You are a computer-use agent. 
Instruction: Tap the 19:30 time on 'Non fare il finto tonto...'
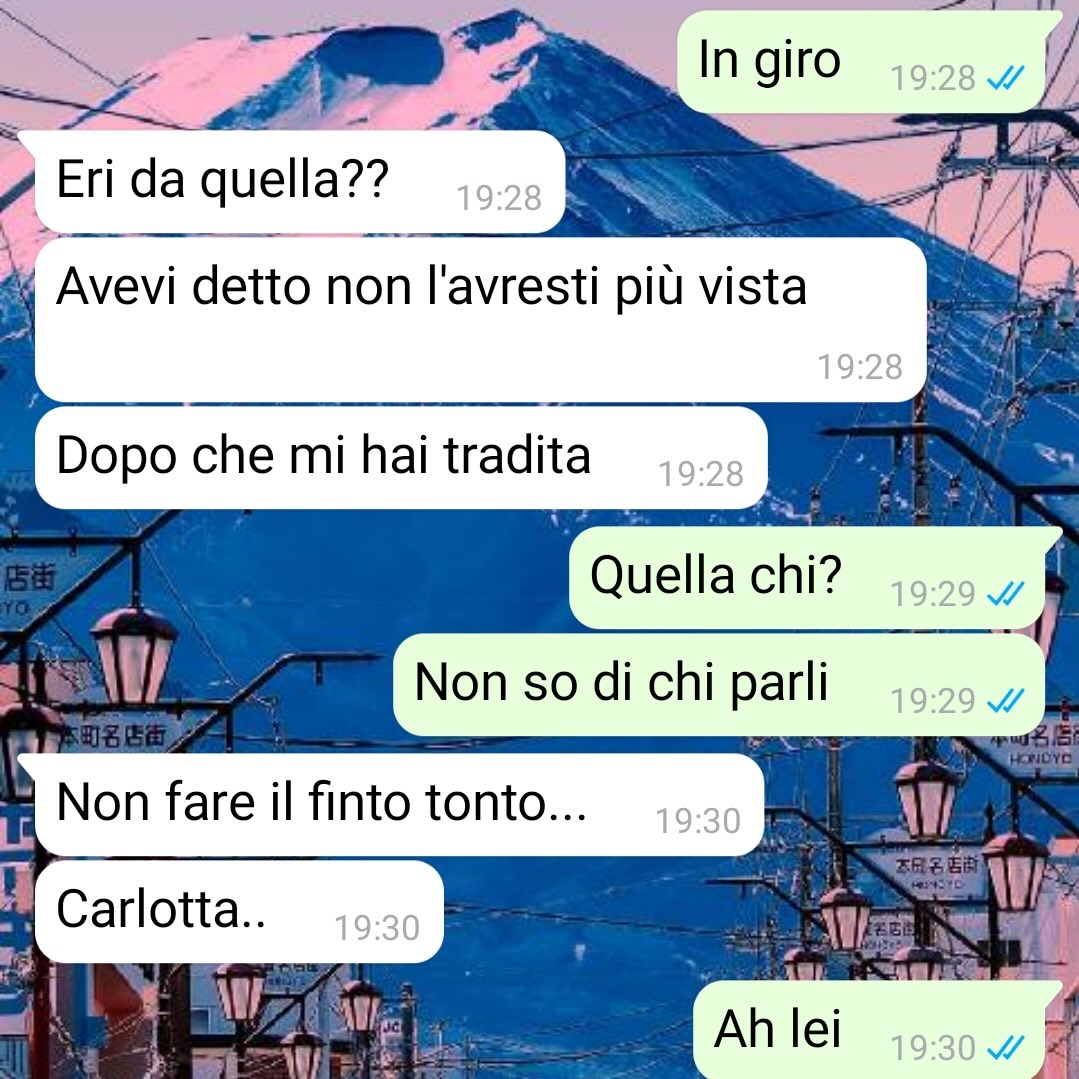coord(698,821)
